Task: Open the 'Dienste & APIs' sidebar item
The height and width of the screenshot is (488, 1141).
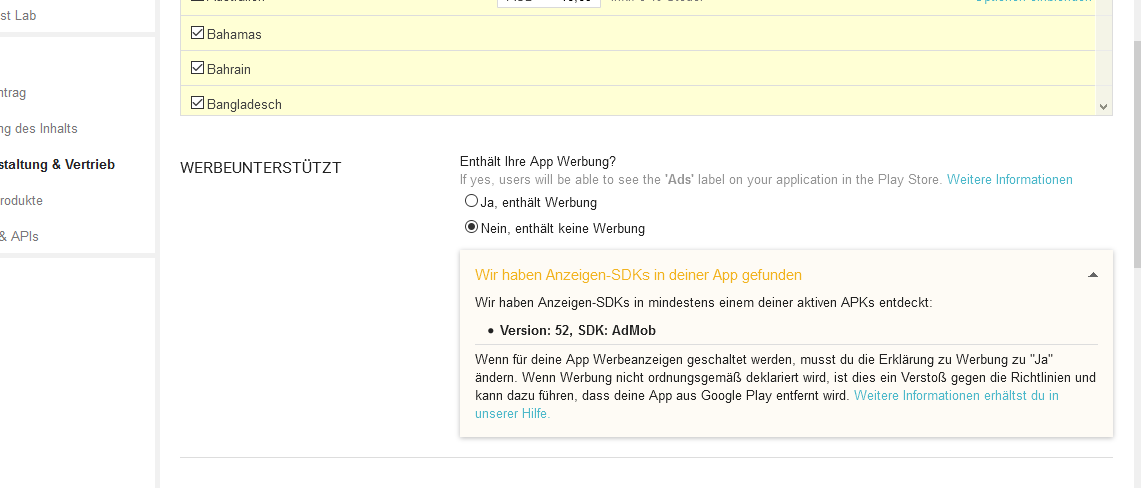Action: pyautogui.click(x=19, y=236)
